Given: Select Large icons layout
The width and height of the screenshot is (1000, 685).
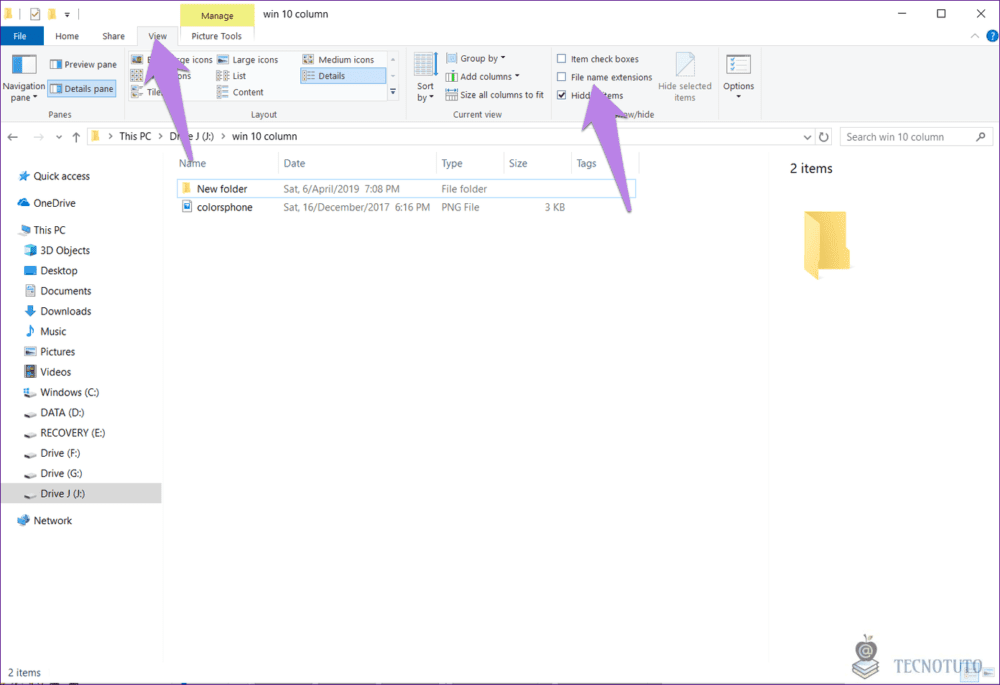Looking at the screenshot, I should click(x=247, y=59).
